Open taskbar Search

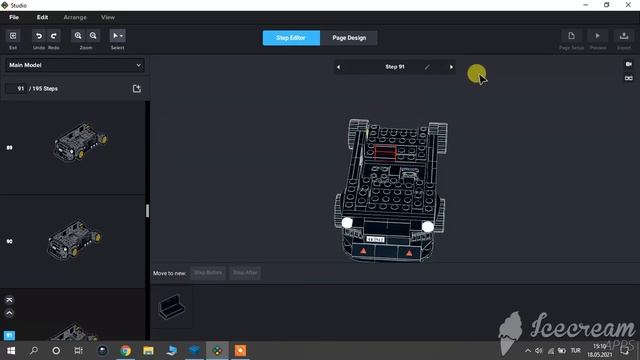33,351
